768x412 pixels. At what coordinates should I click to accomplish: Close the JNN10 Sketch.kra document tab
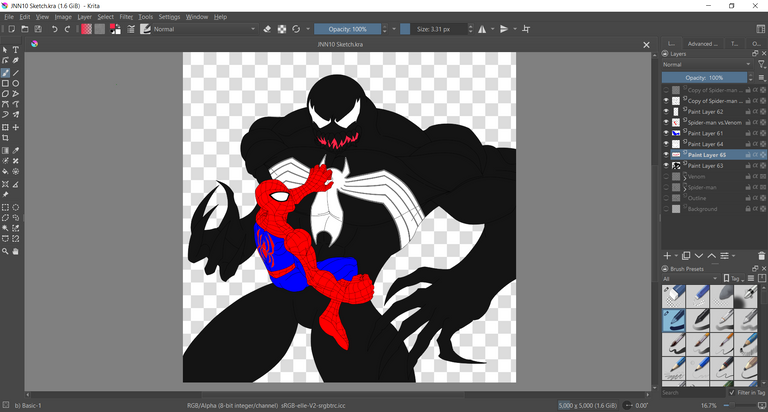pos(646,45)
